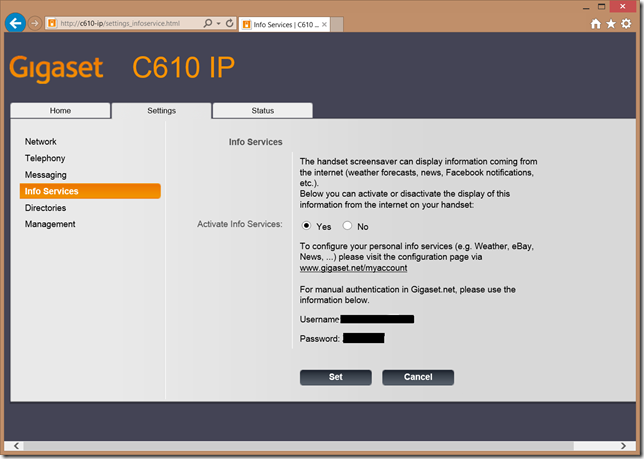Click the Gigaset logo
644x459 pixels.
(56, 68)
